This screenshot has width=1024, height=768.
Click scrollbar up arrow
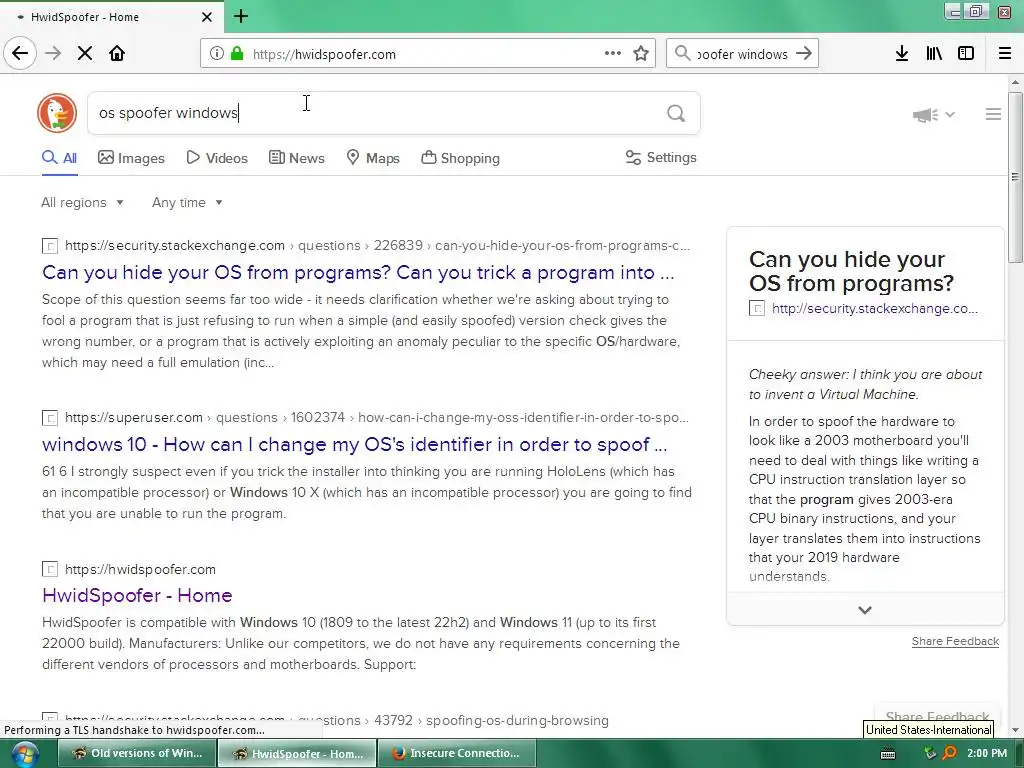pos(1015,82)
